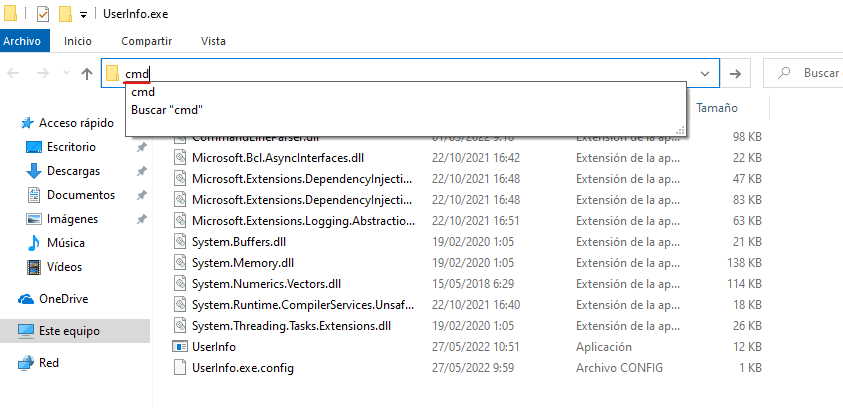843x408 pixels.
Task: Click the Red network icon
Action: pyautogui.click(x=26, y=363)
